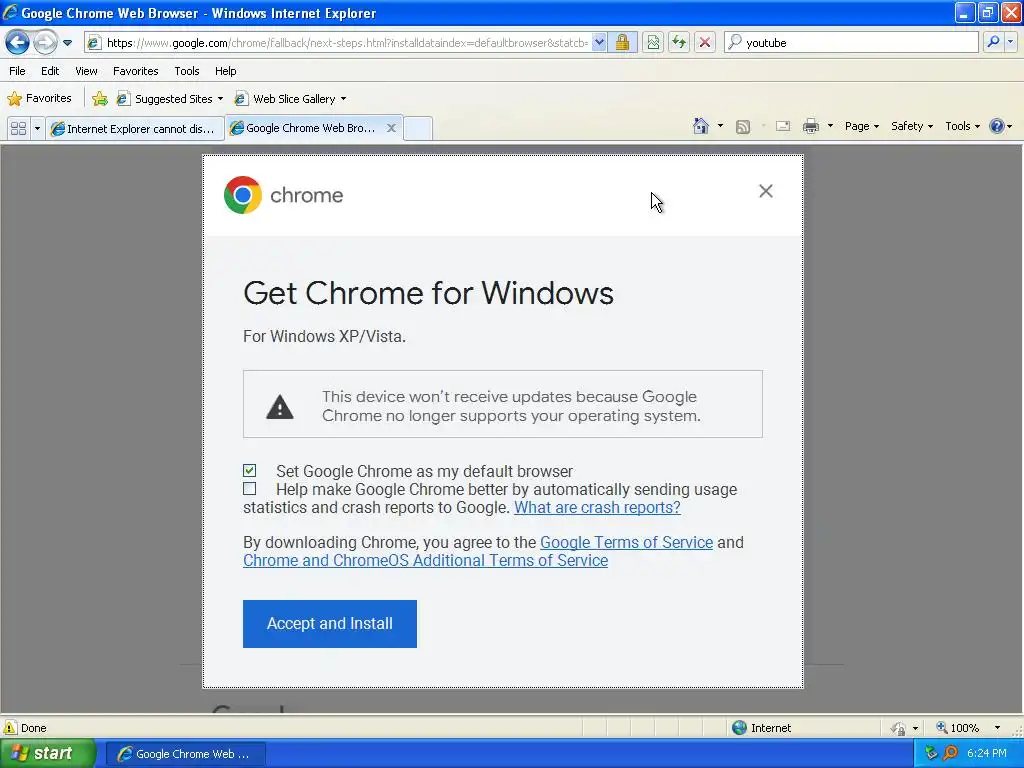Screen dimensions: 1024x768
Task: Toggle Compatibility View broken-page icon
Action: coord(653,43)
